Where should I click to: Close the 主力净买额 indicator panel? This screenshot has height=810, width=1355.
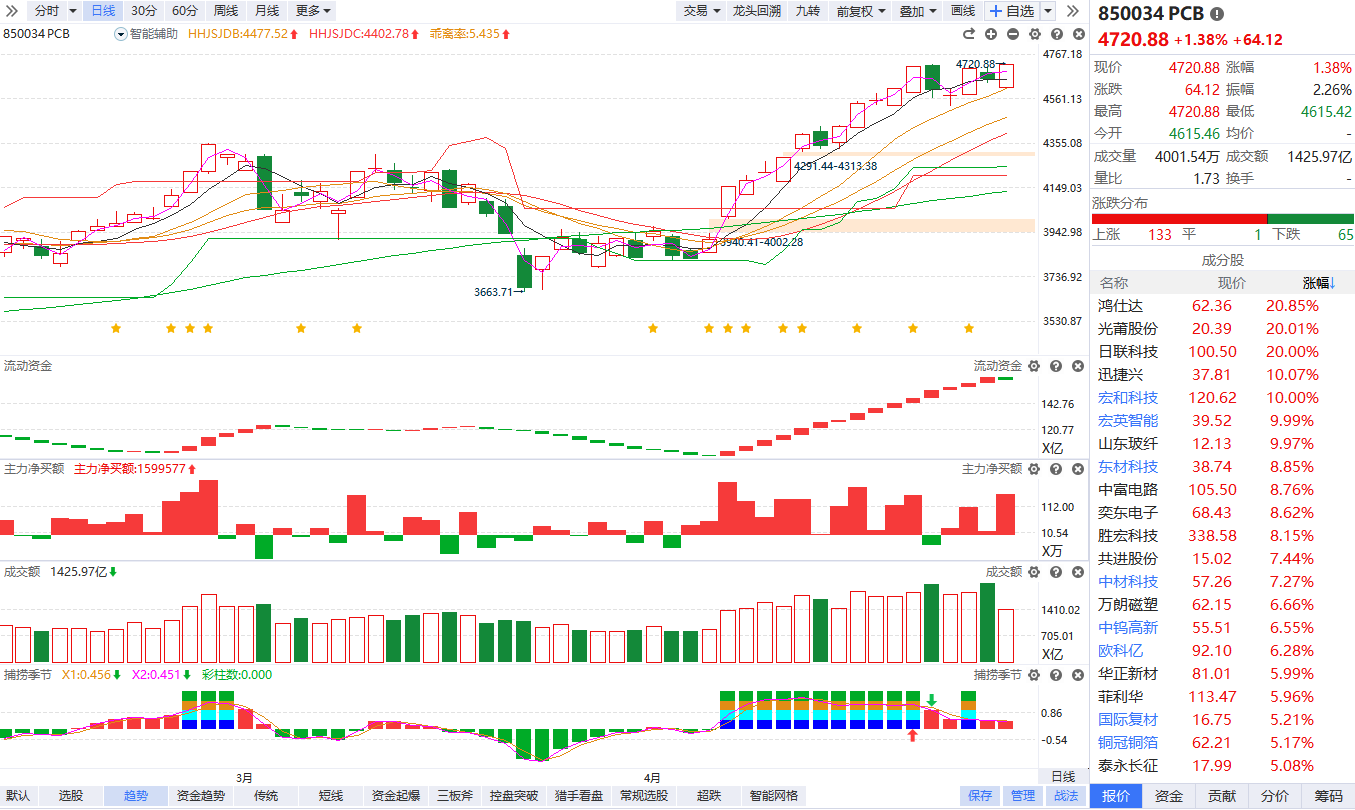(1077, 469)
